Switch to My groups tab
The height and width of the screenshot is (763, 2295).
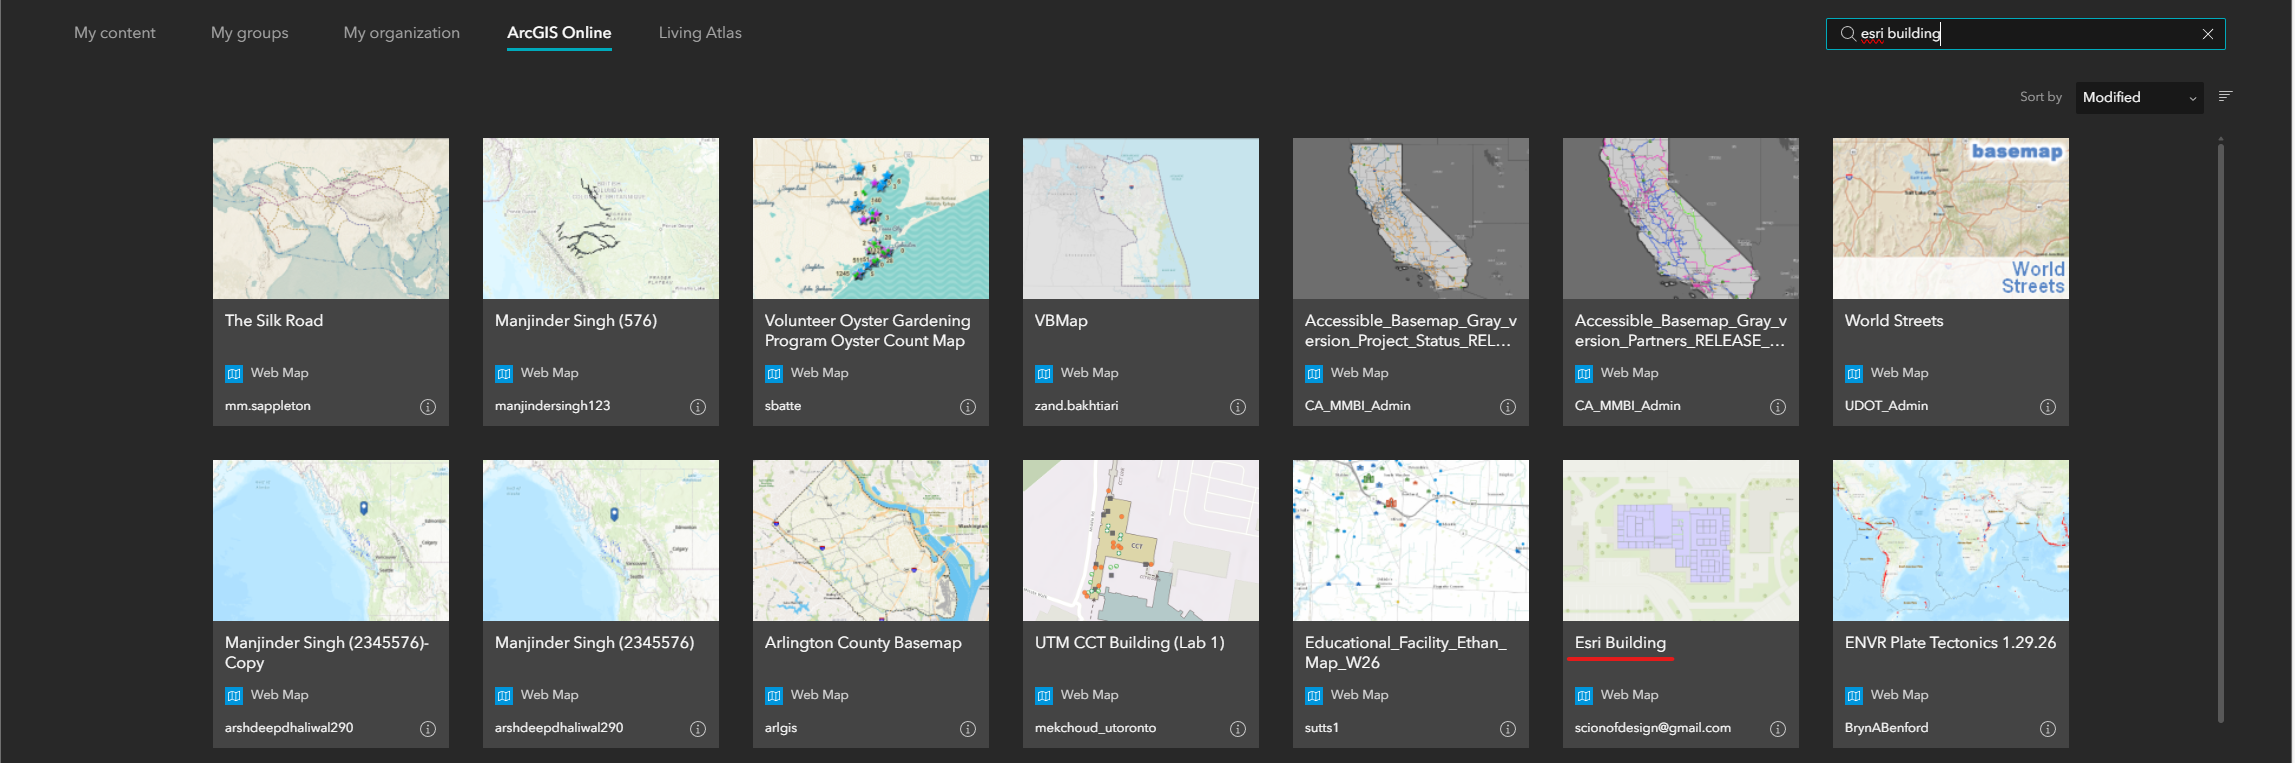point(250,33)
